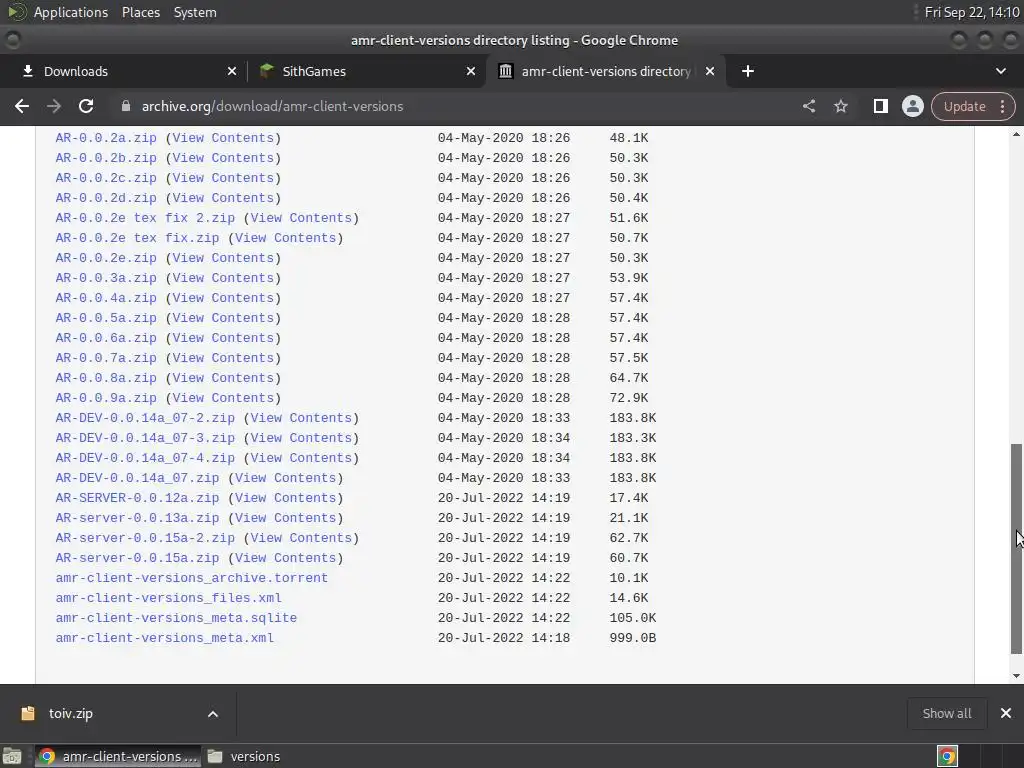The image size is (1024, 768).
Task: View Contents of AR-0.0.2b.zip
Action: click(x=223, y=158)
